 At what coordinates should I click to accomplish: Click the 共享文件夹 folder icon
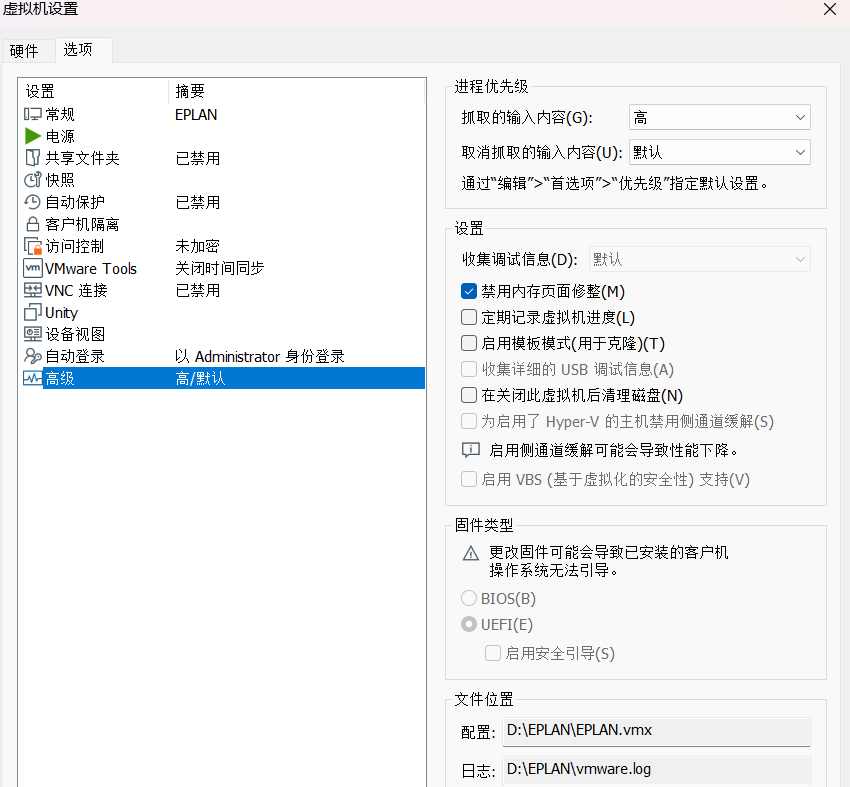coord(33,158)
